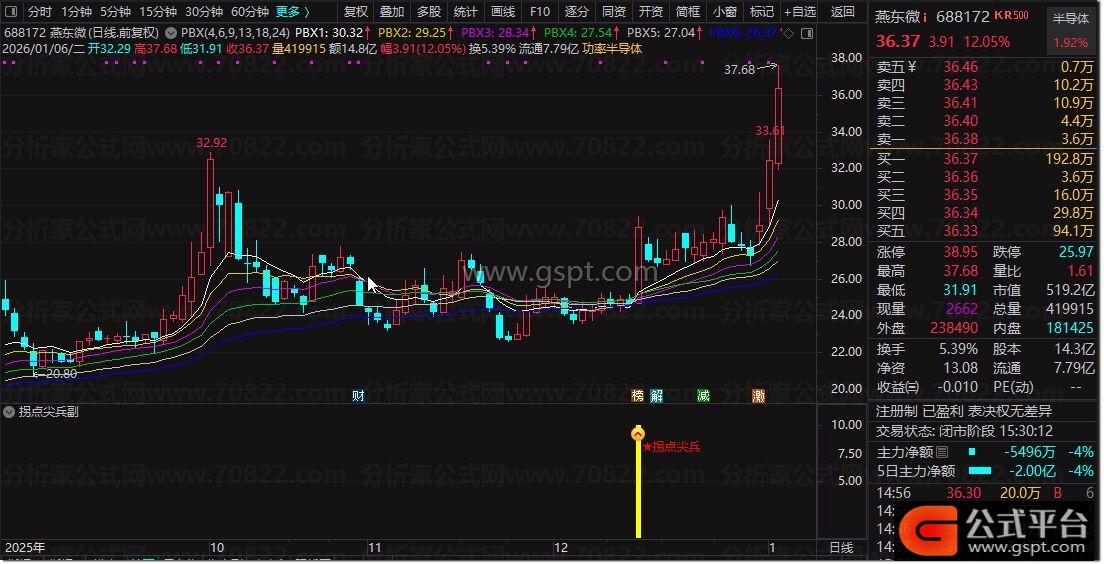
Task: Click the 财 event marker icon
Action: click(x=358, y=396)
